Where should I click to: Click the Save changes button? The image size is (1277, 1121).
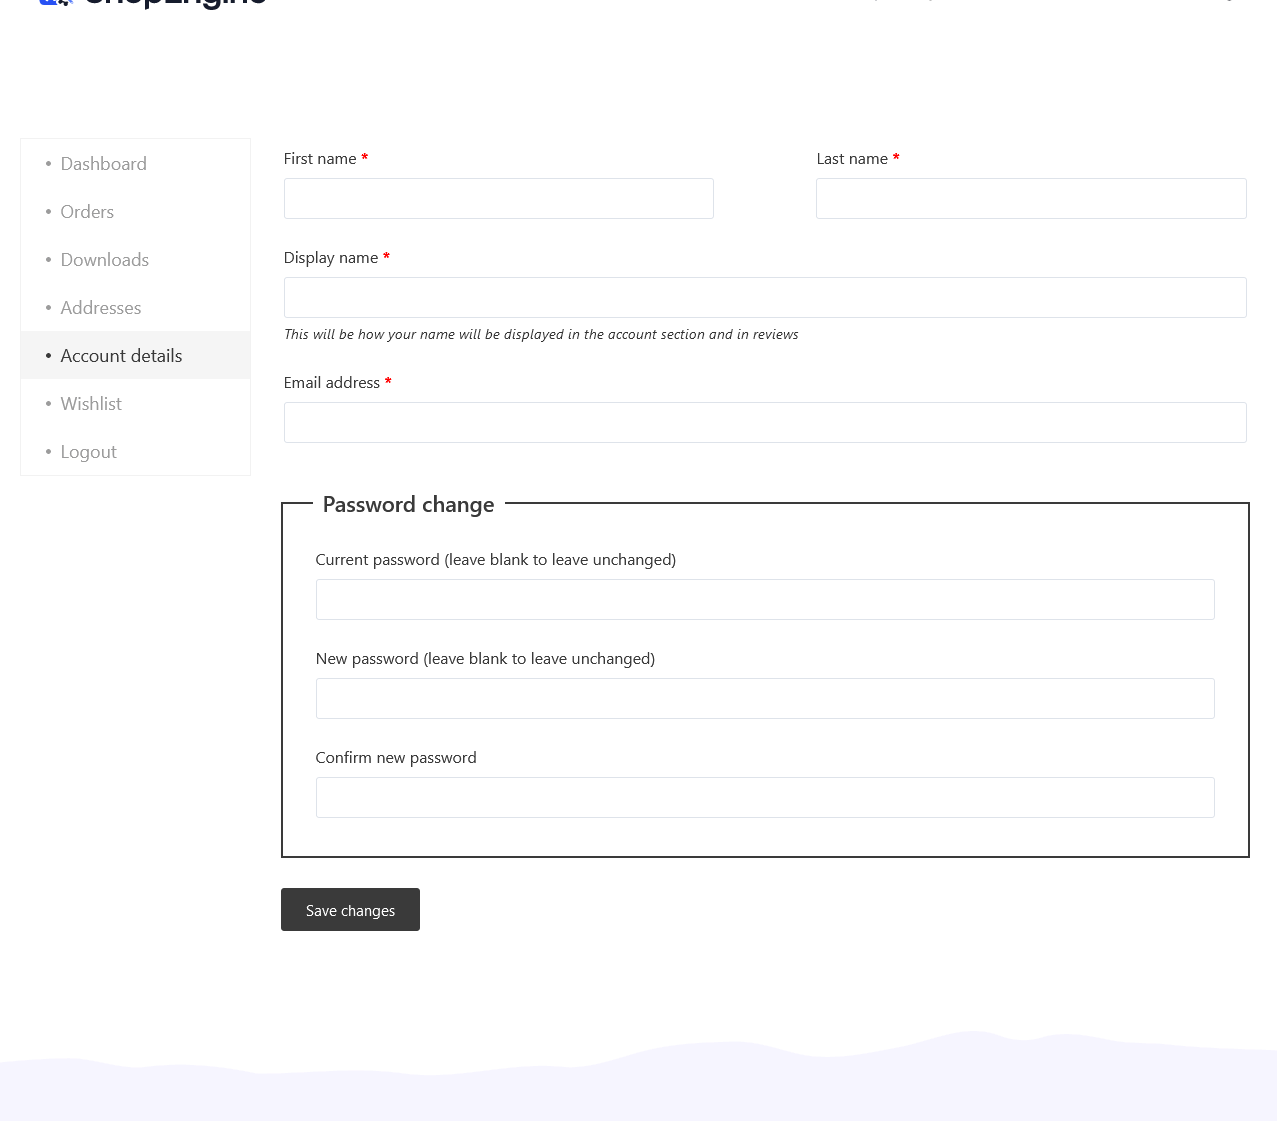tap(350, 910)
